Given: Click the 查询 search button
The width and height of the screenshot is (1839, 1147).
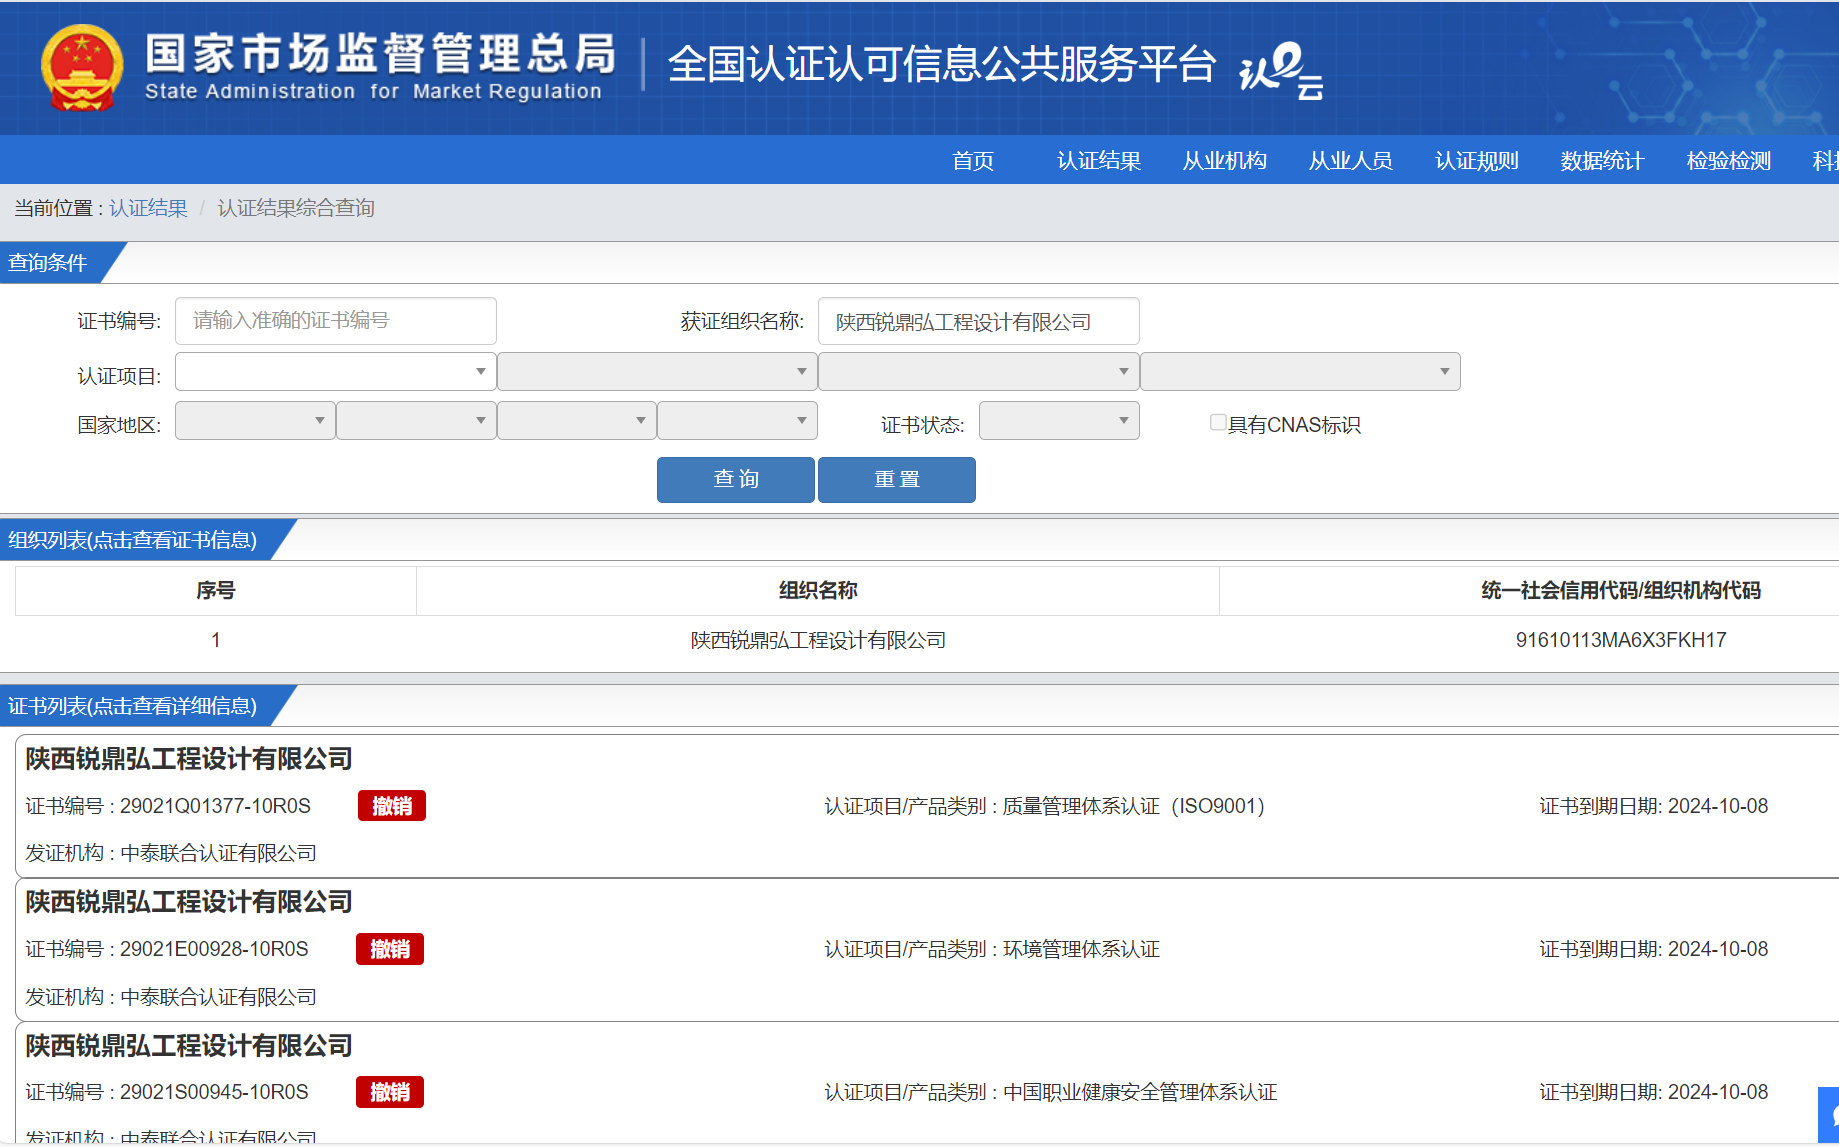Looking at the screenshot, I should point(736,479).
